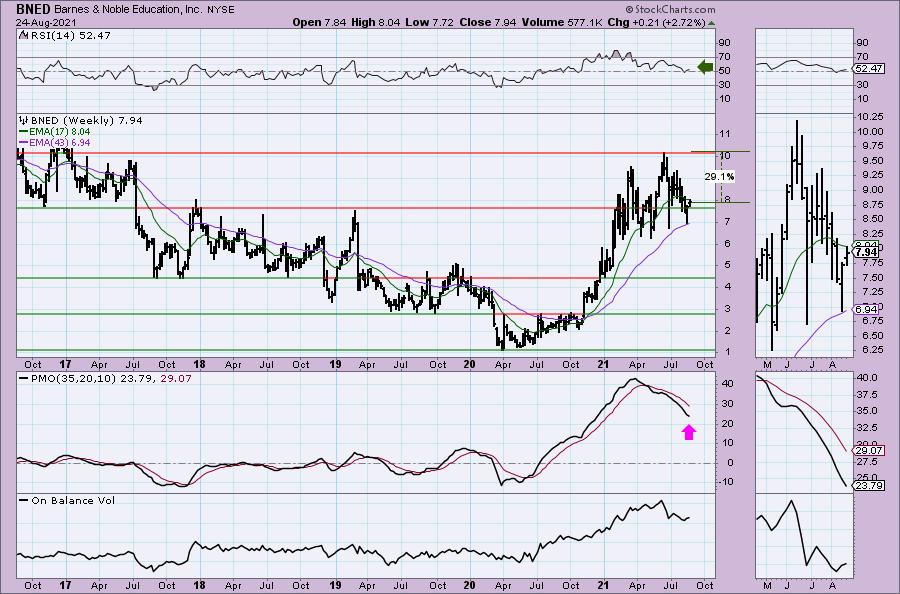The height and width of the screenshot is (594, 900).
Task: Click the 11 label on main price axis
Action: 725,134
